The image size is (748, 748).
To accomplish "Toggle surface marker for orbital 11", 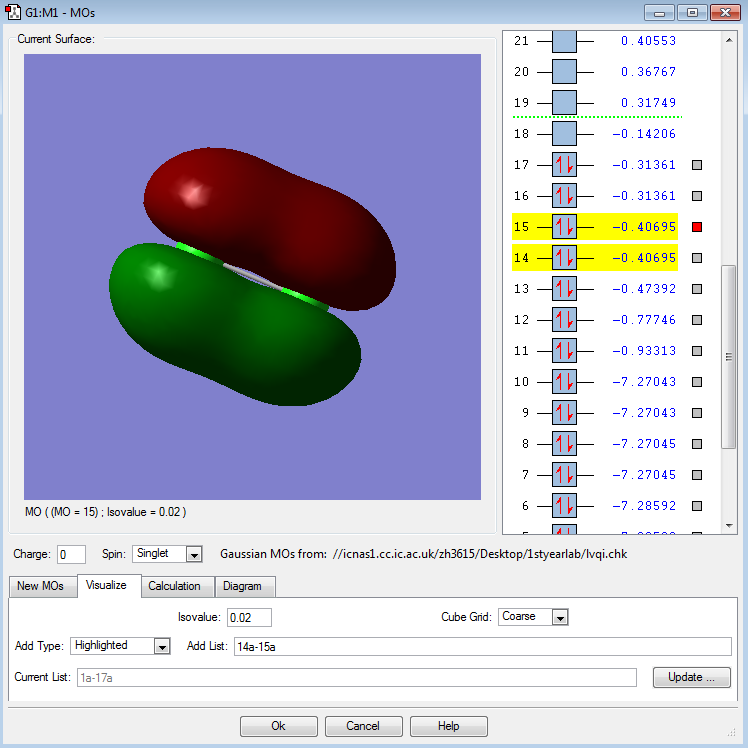I will (x=697, y=351).
